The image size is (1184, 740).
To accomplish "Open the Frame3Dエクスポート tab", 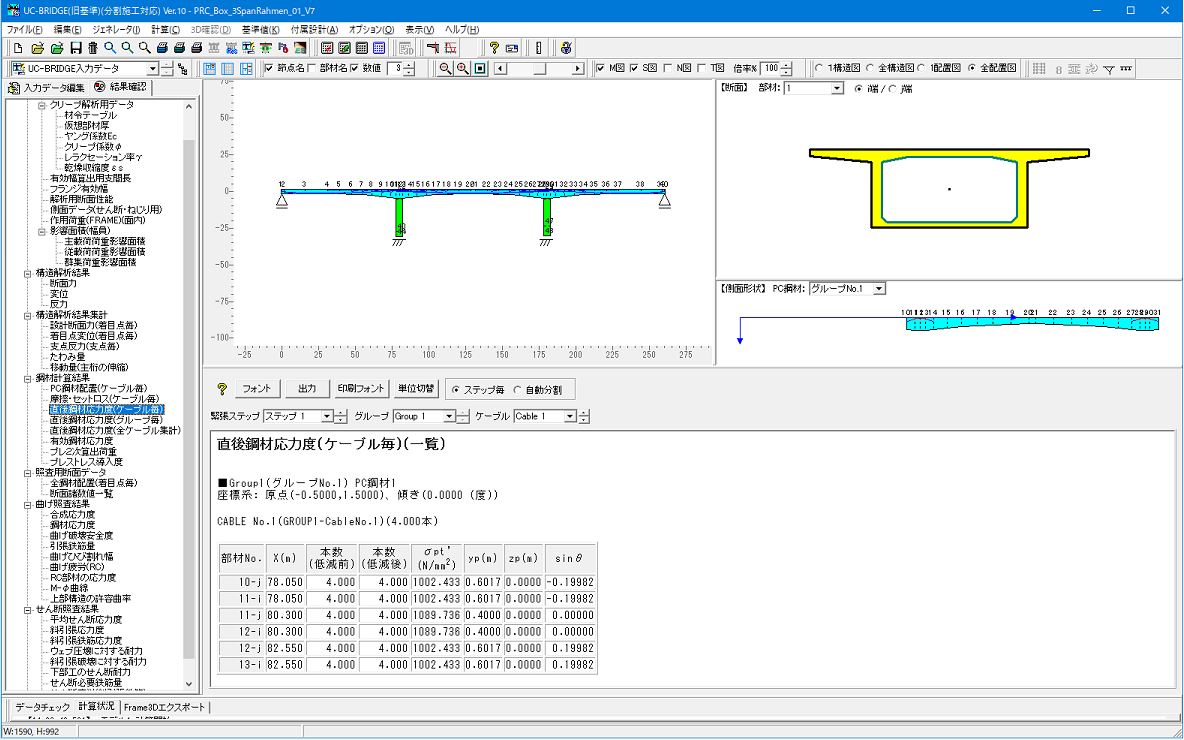I will [165, 707].
